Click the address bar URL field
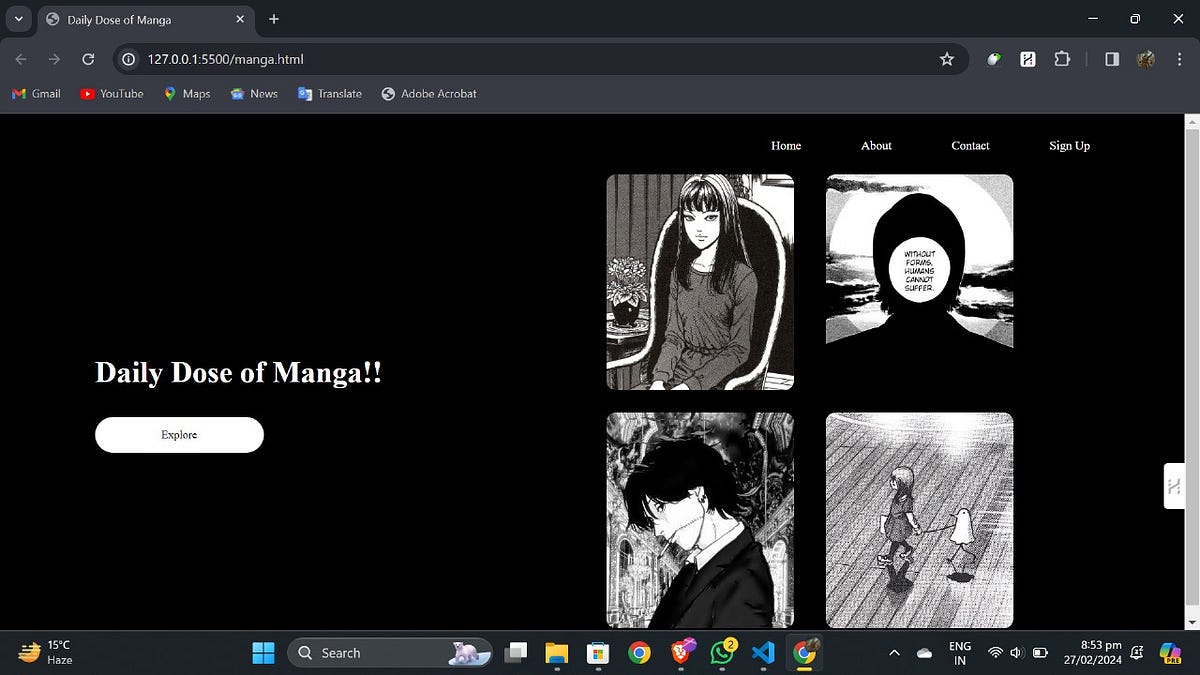The height and width of the screenshot is (675, 1200). 540,59
